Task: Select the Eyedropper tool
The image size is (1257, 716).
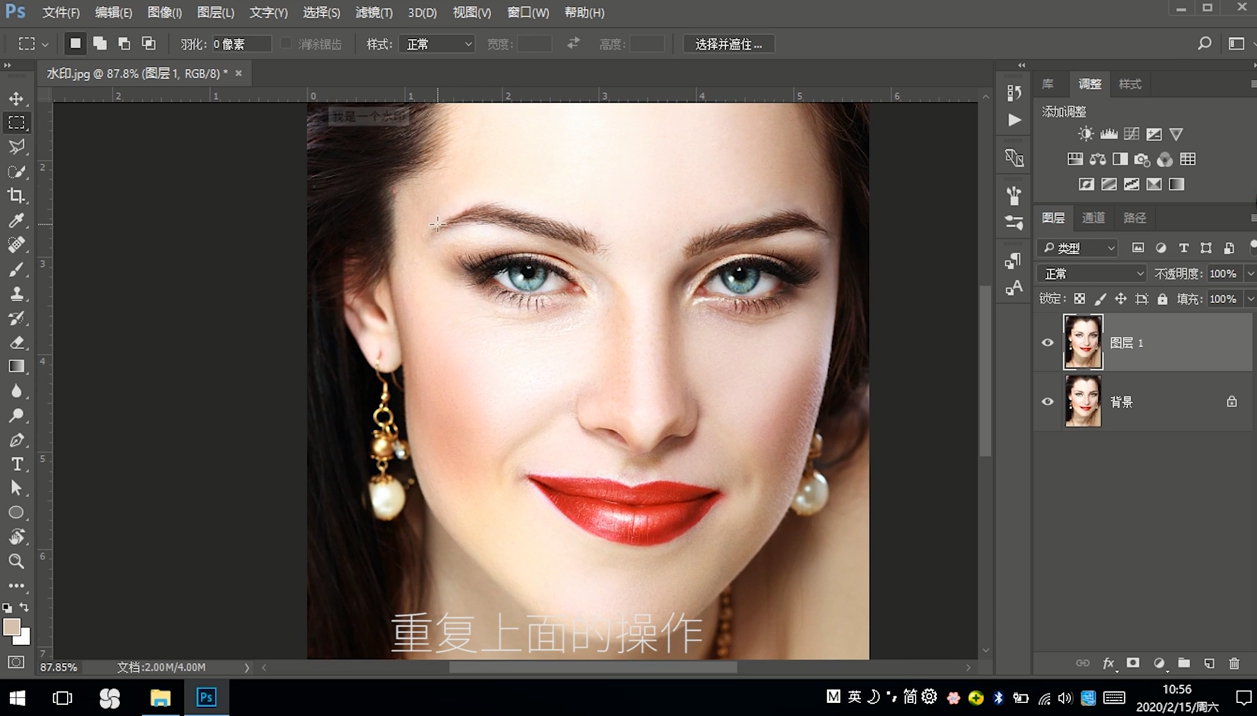Action: coord(16,220)
